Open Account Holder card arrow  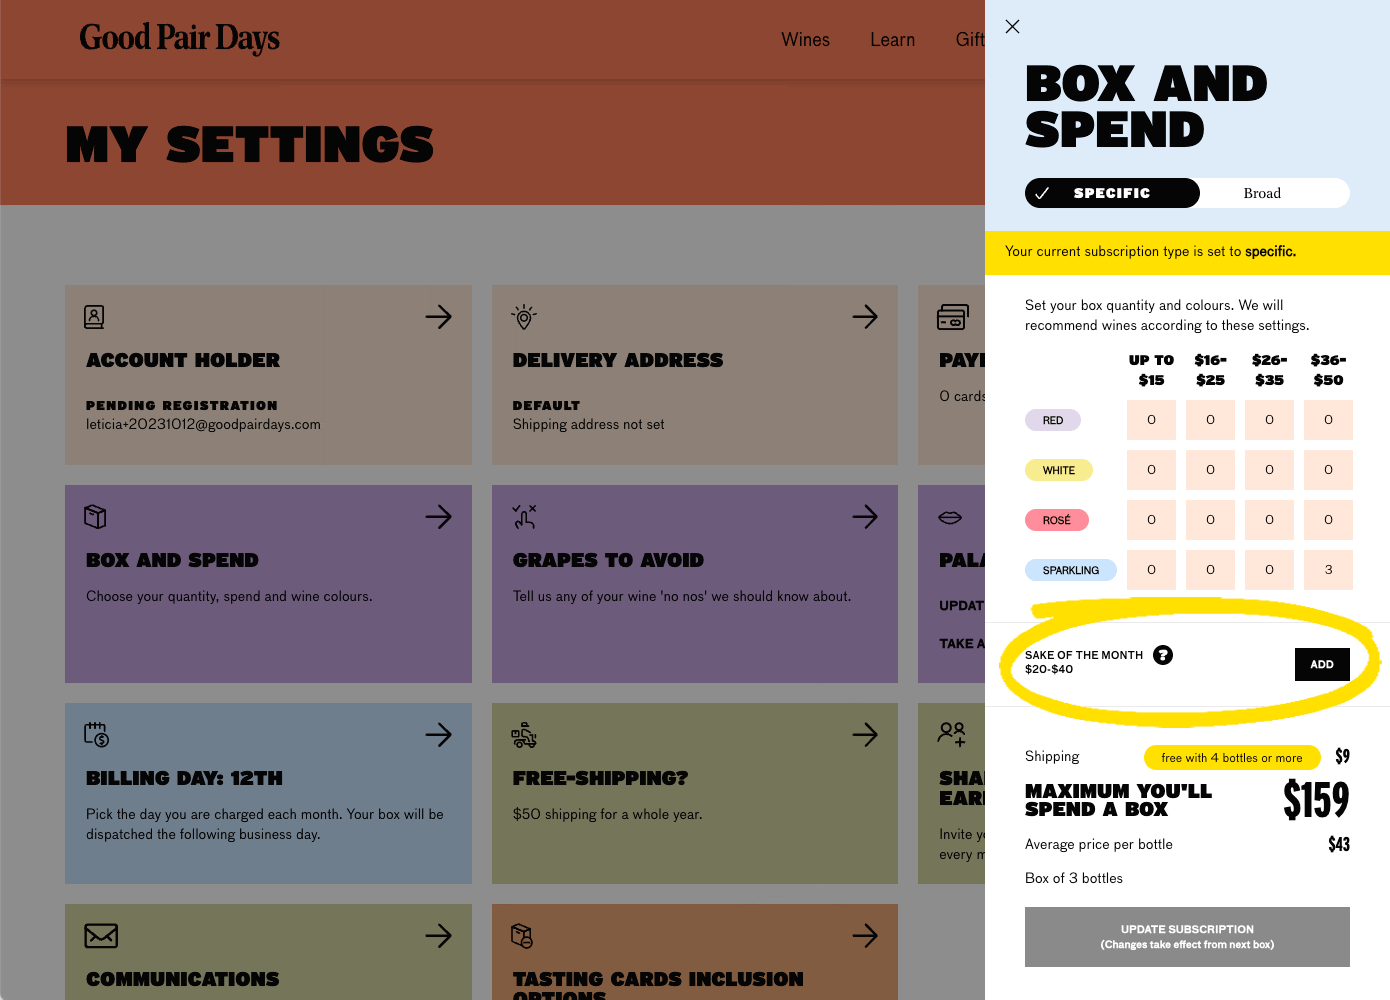[438, 317]
